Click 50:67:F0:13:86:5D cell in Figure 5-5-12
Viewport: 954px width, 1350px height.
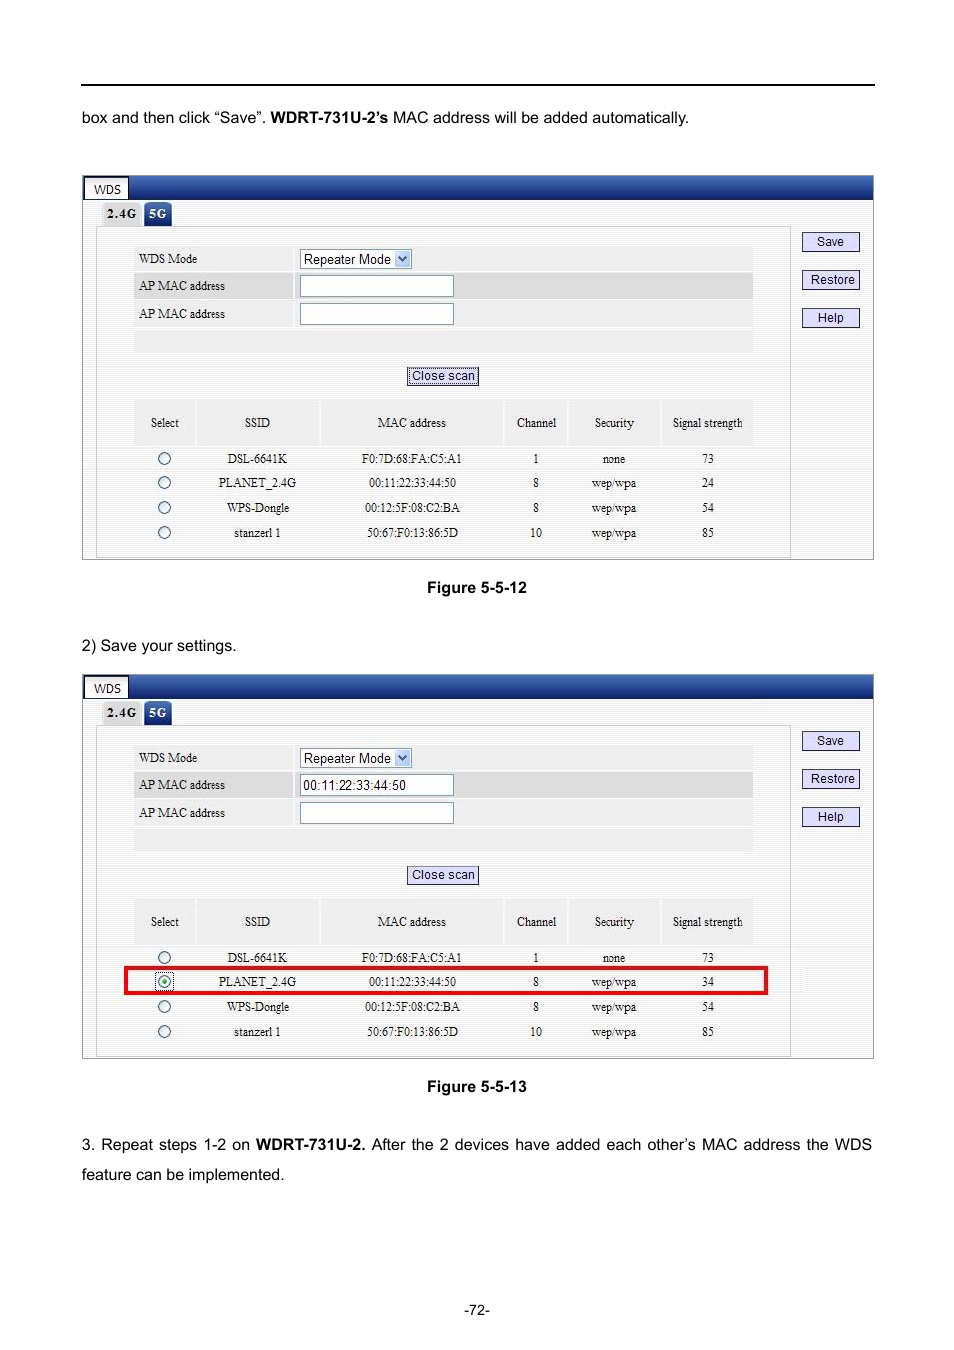pos(412,533)
